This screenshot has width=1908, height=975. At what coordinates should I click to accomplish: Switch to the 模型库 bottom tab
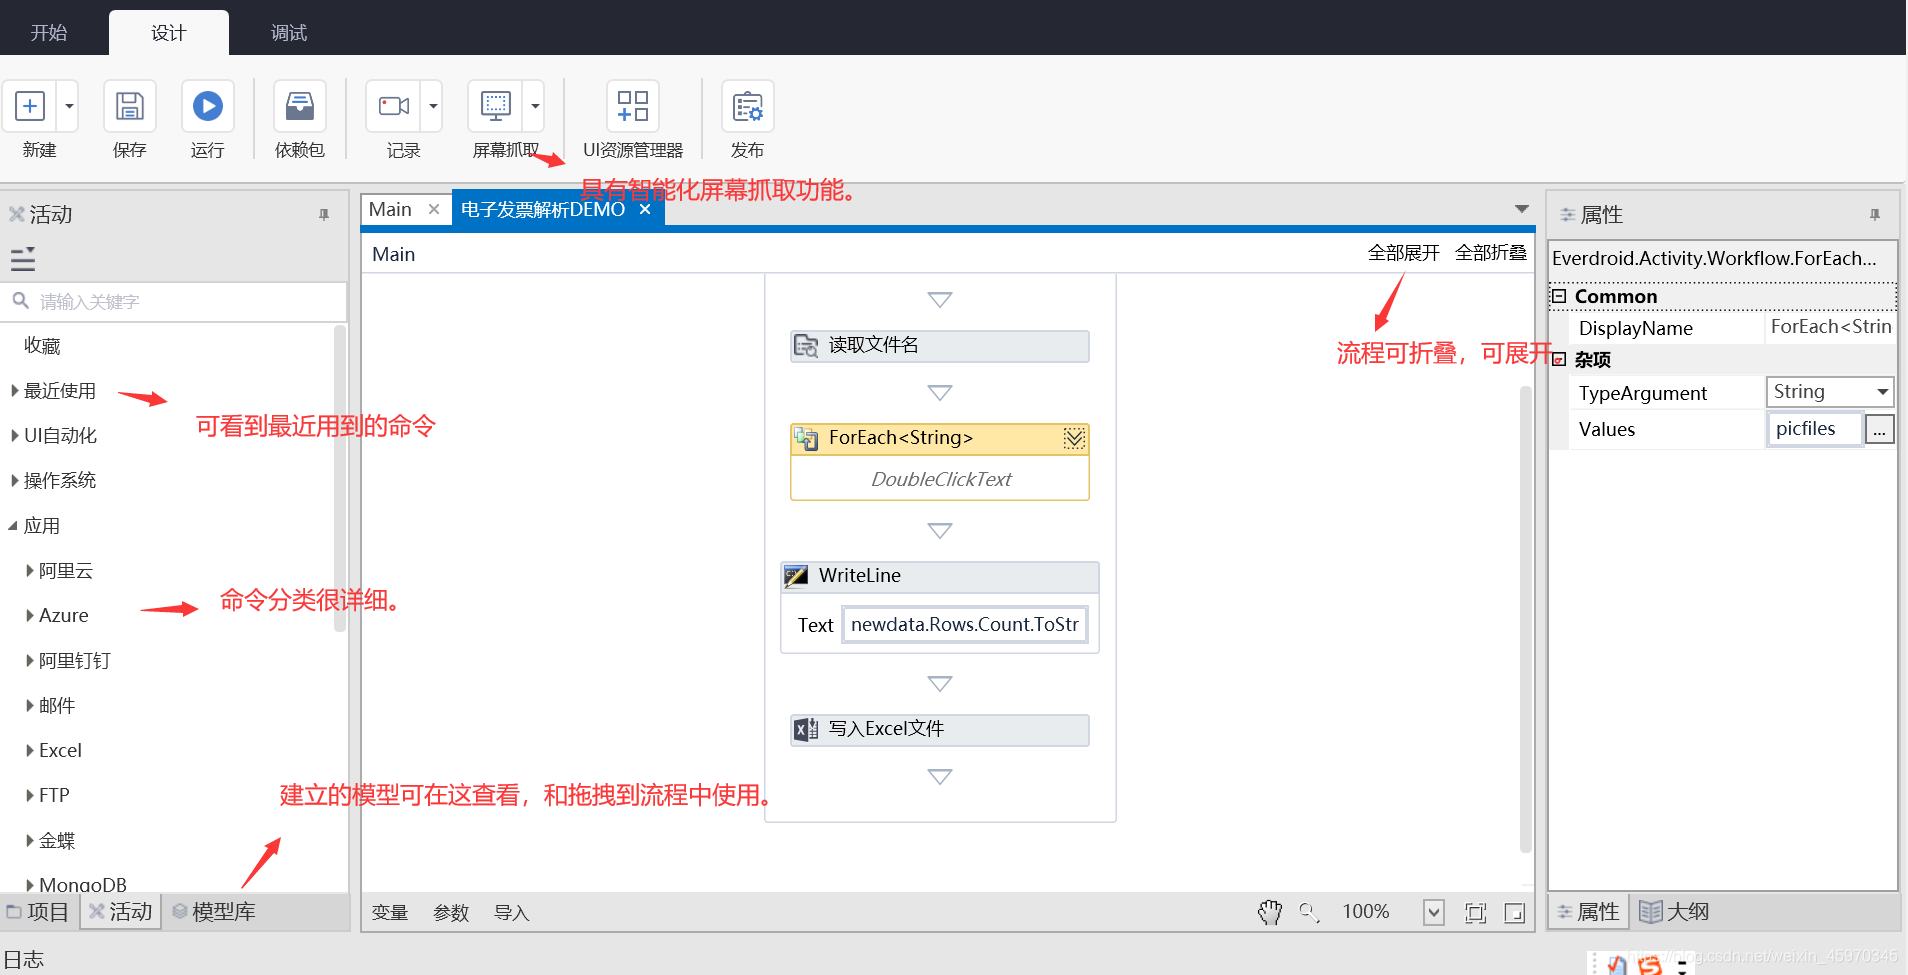(214, 912)
